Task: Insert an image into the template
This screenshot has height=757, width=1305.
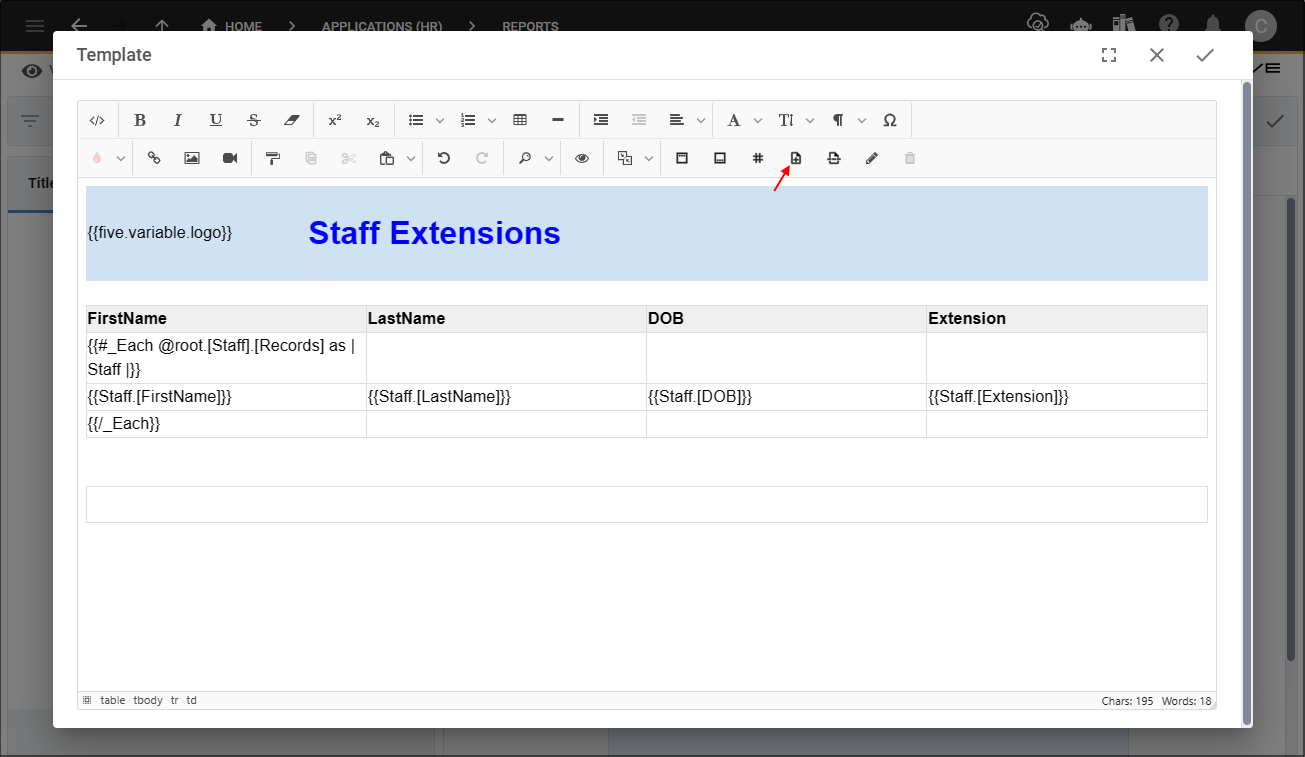Action: point(191,157)
